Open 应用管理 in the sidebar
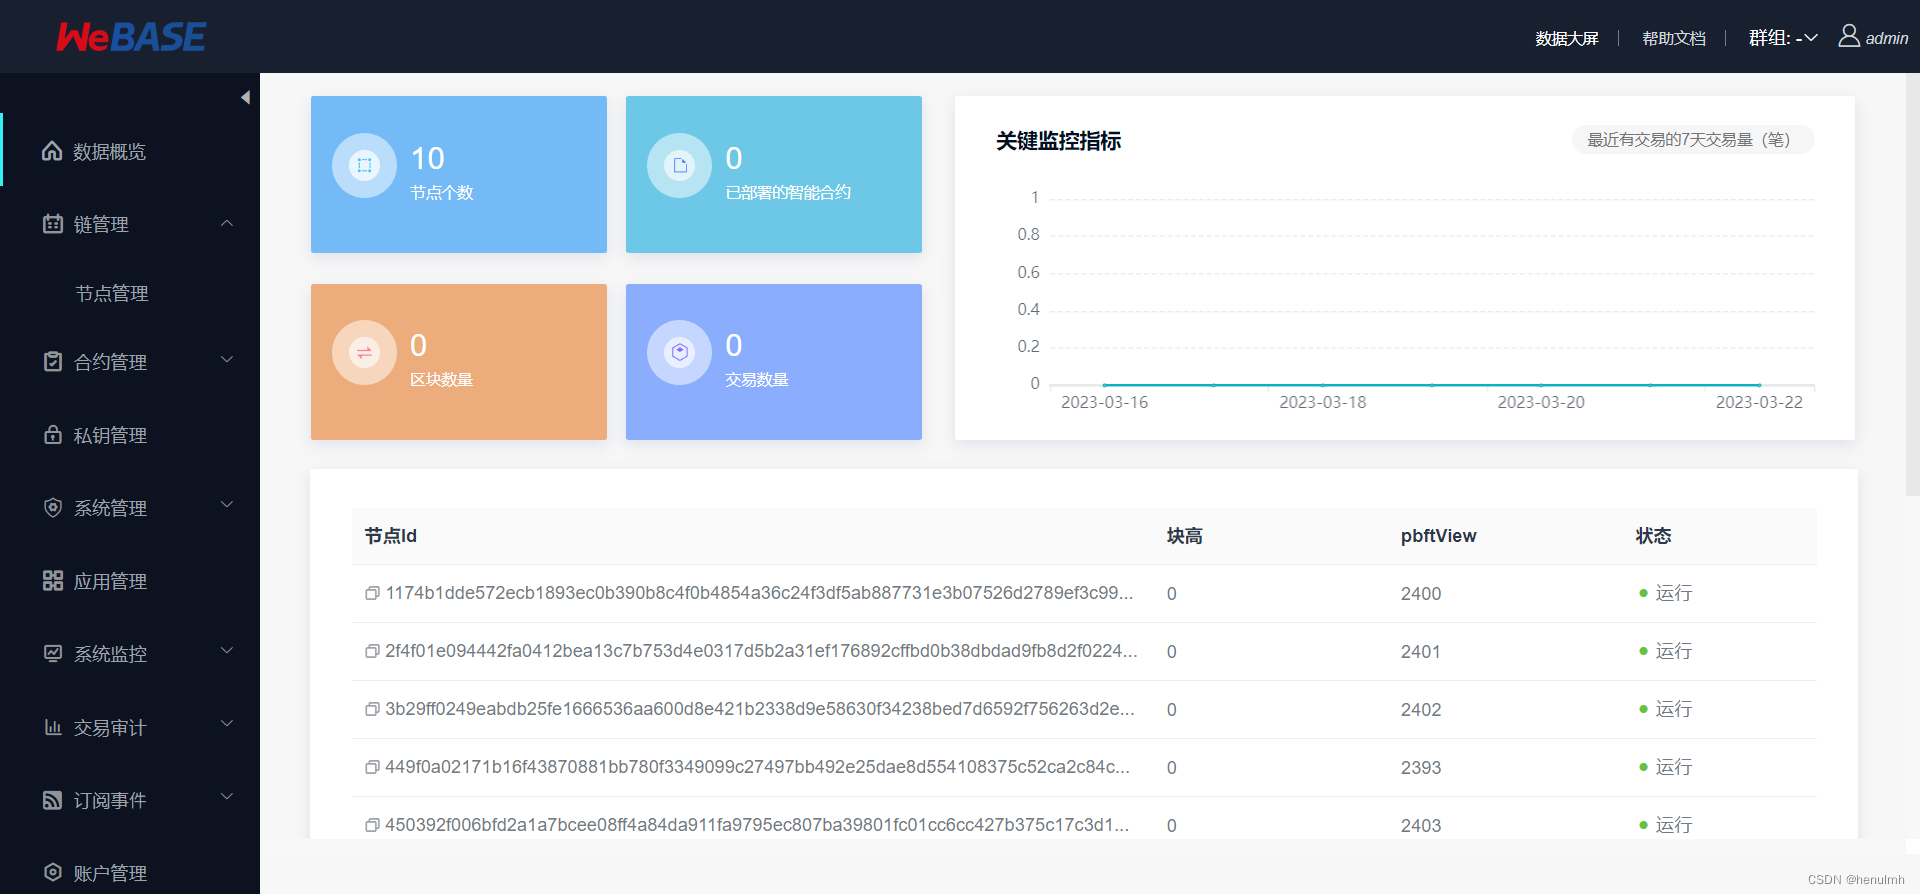The image size is (1920, 894). coord(130,581)
